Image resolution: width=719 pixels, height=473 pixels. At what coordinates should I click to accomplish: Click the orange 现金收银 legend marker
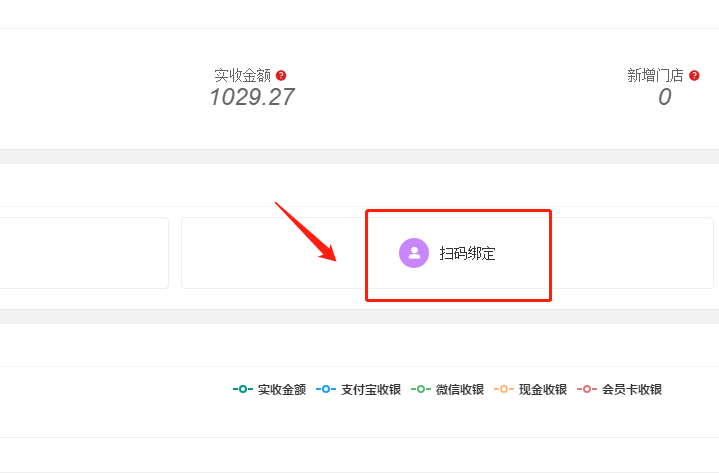(x=504, y=389)
